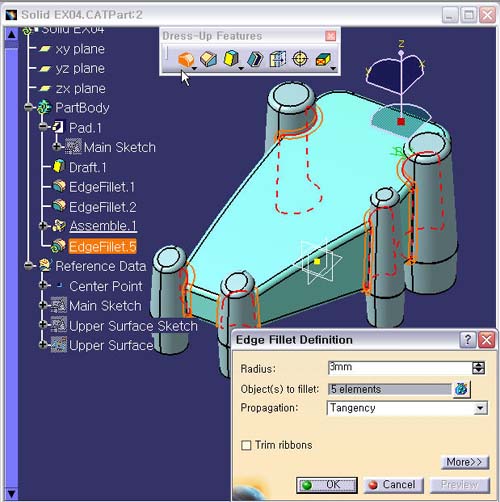Viewport: 500px width, 502px height.
Task: Click the edit elements icon beside Object(s) to fillet
Action: 461,389
